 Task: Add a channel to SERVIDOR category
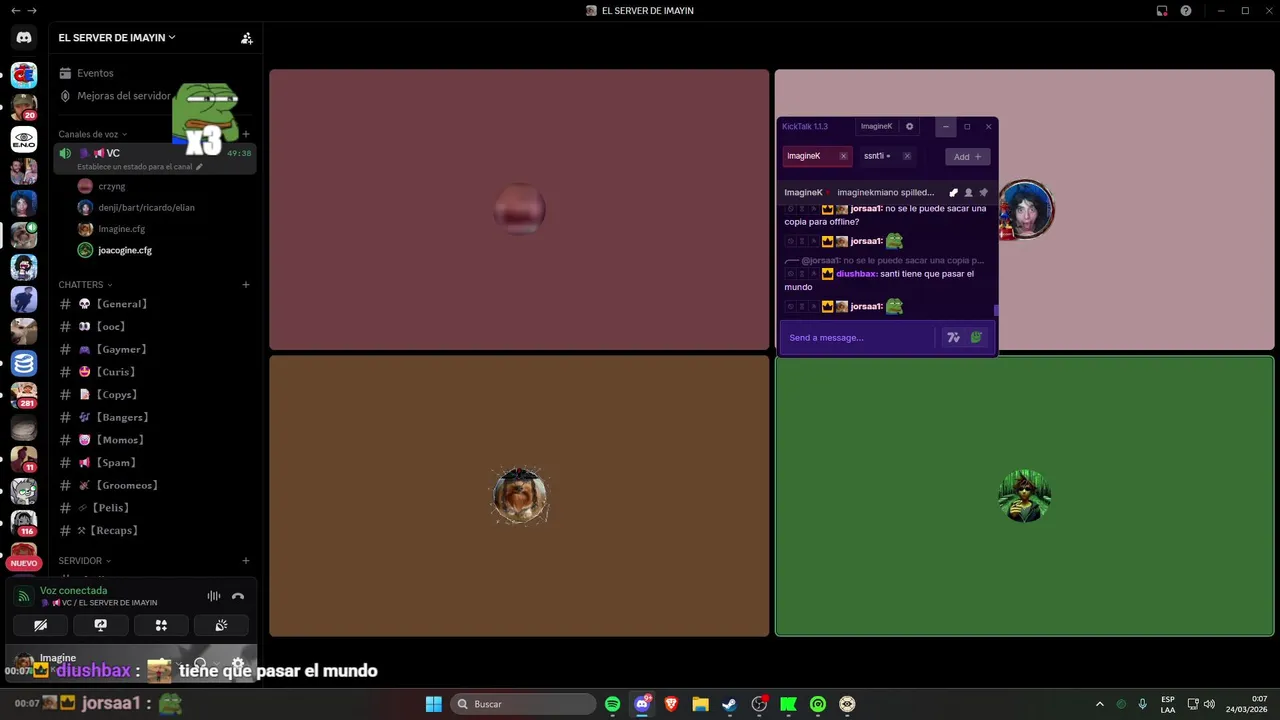(246, 561)
